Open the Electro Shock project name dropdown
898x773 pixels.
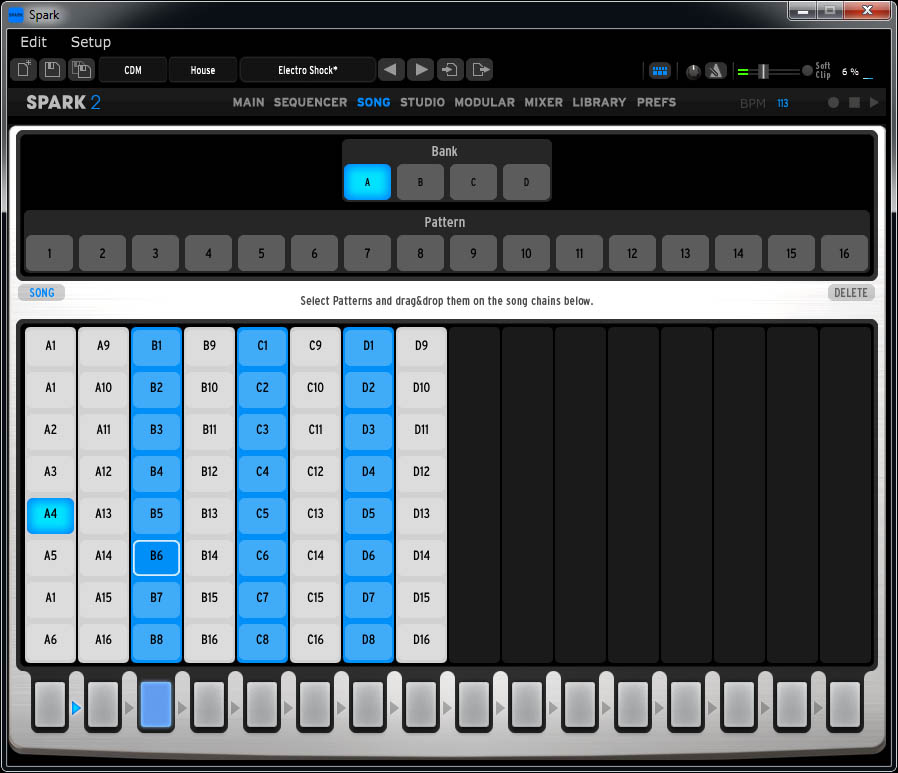[308, 70]
